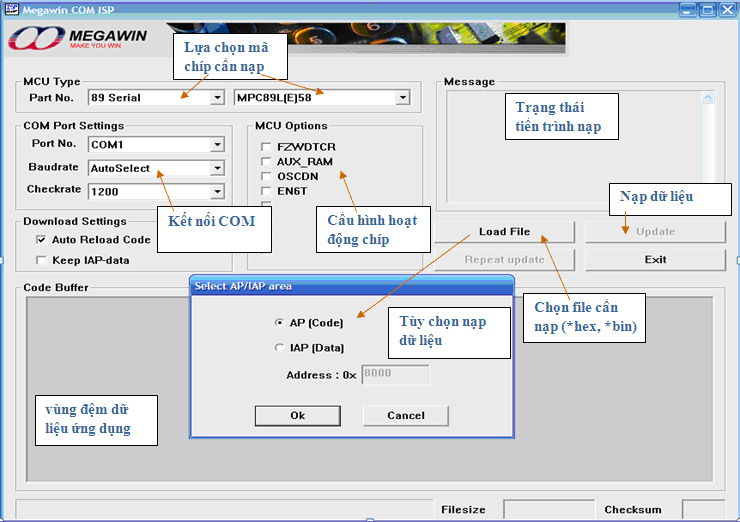
Task: Select the IAP (Data) radio button
Action: click(279, 348)
